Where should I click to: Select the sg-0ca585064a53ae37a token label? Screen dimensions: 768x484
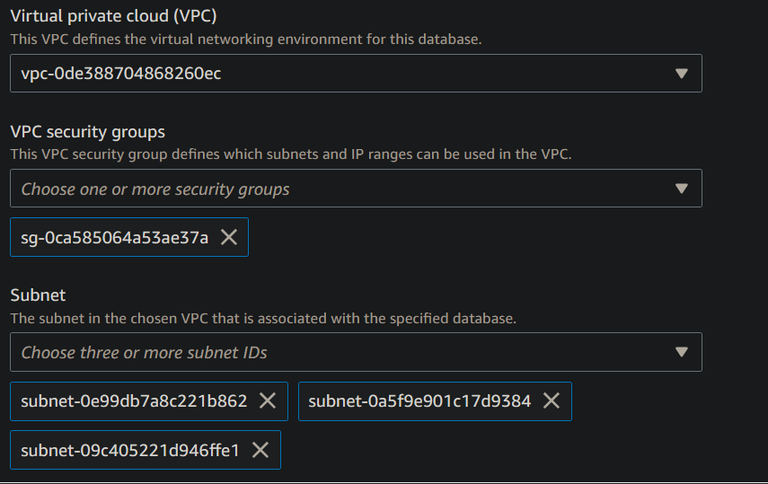click(115, 237)
